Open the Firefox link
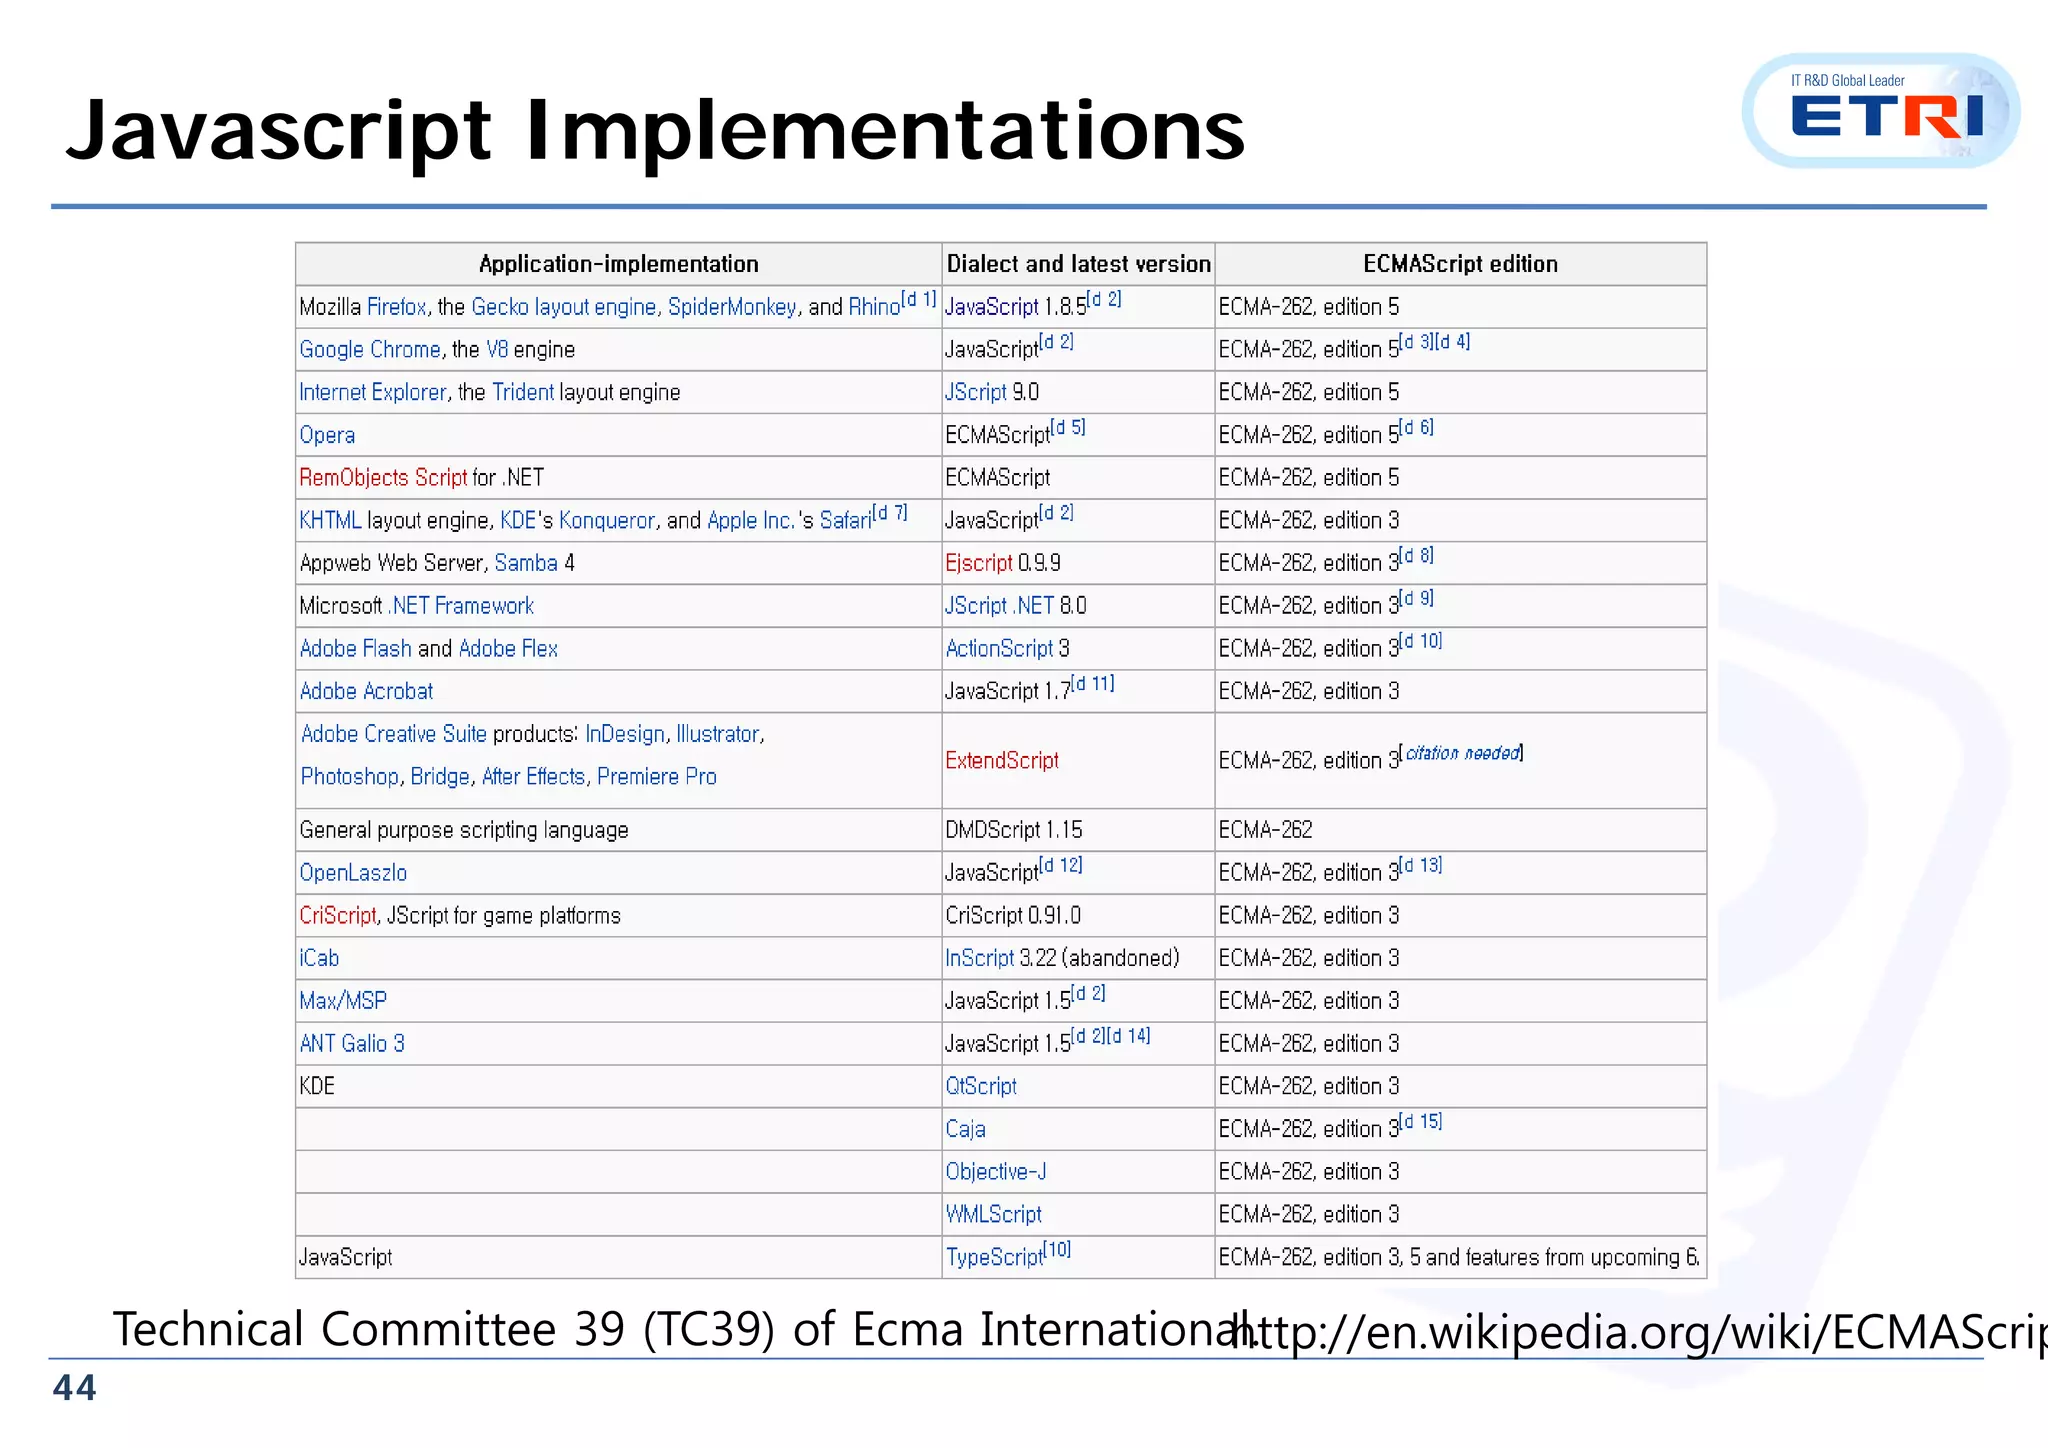2048x1448 pixels. click(x=397, y=307)
